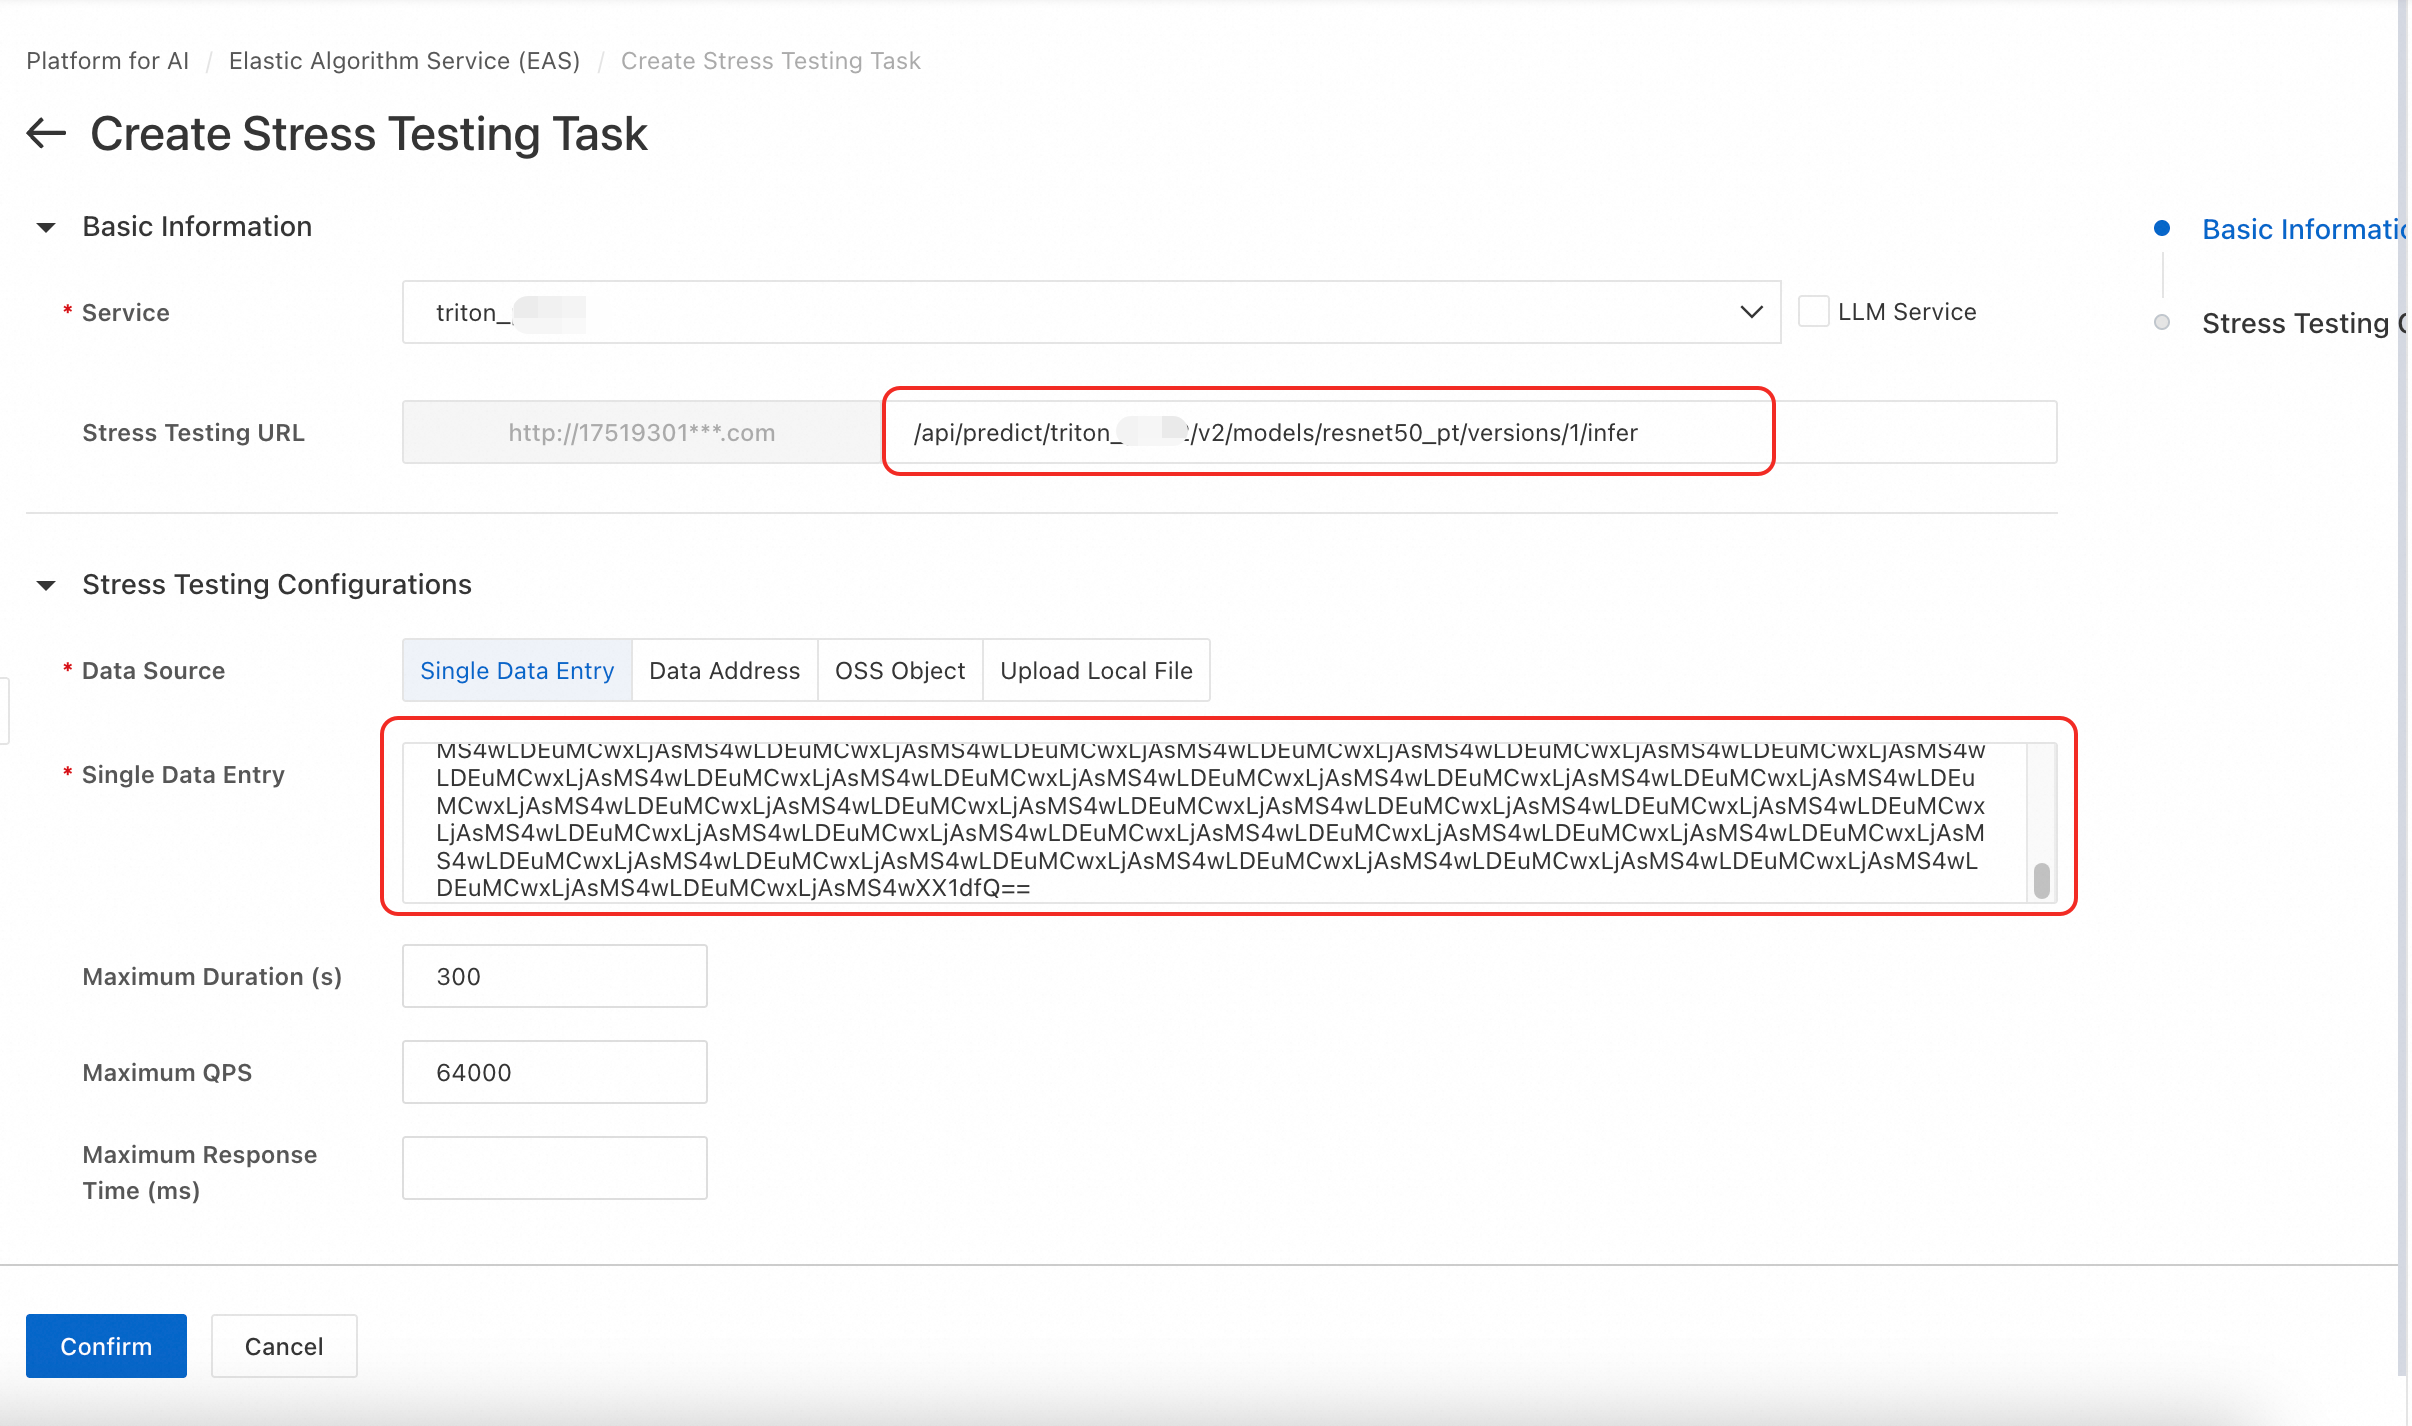Enable the LLM Service checkbox

(x=1813, y=311)
